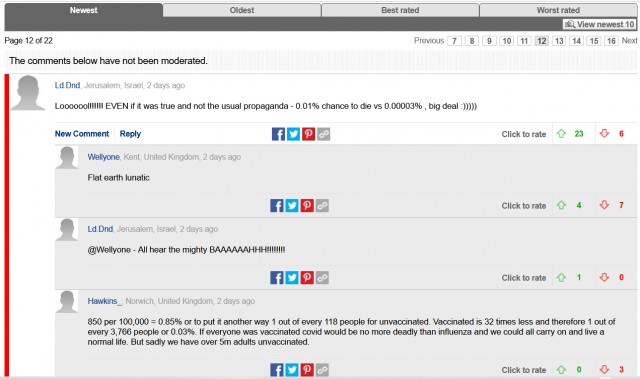Upvote the comment rated 23 up
This screenshot has width=640, height=379.
(x=561, y=133)
